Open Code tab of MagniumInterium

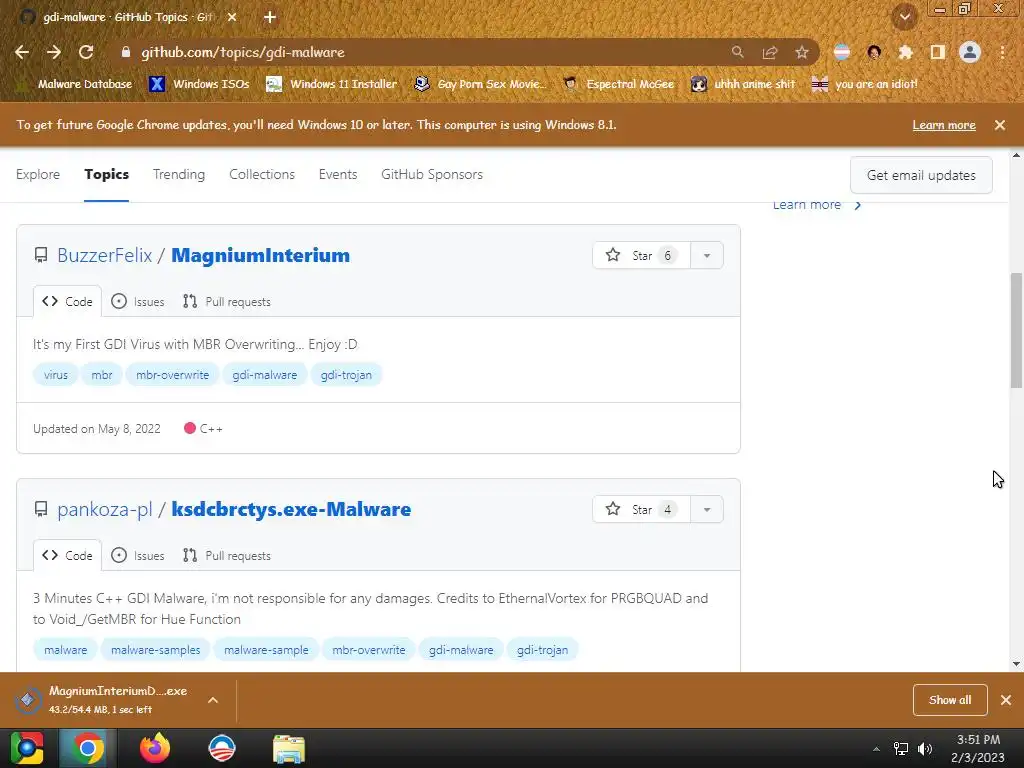[x=67, y=301]
